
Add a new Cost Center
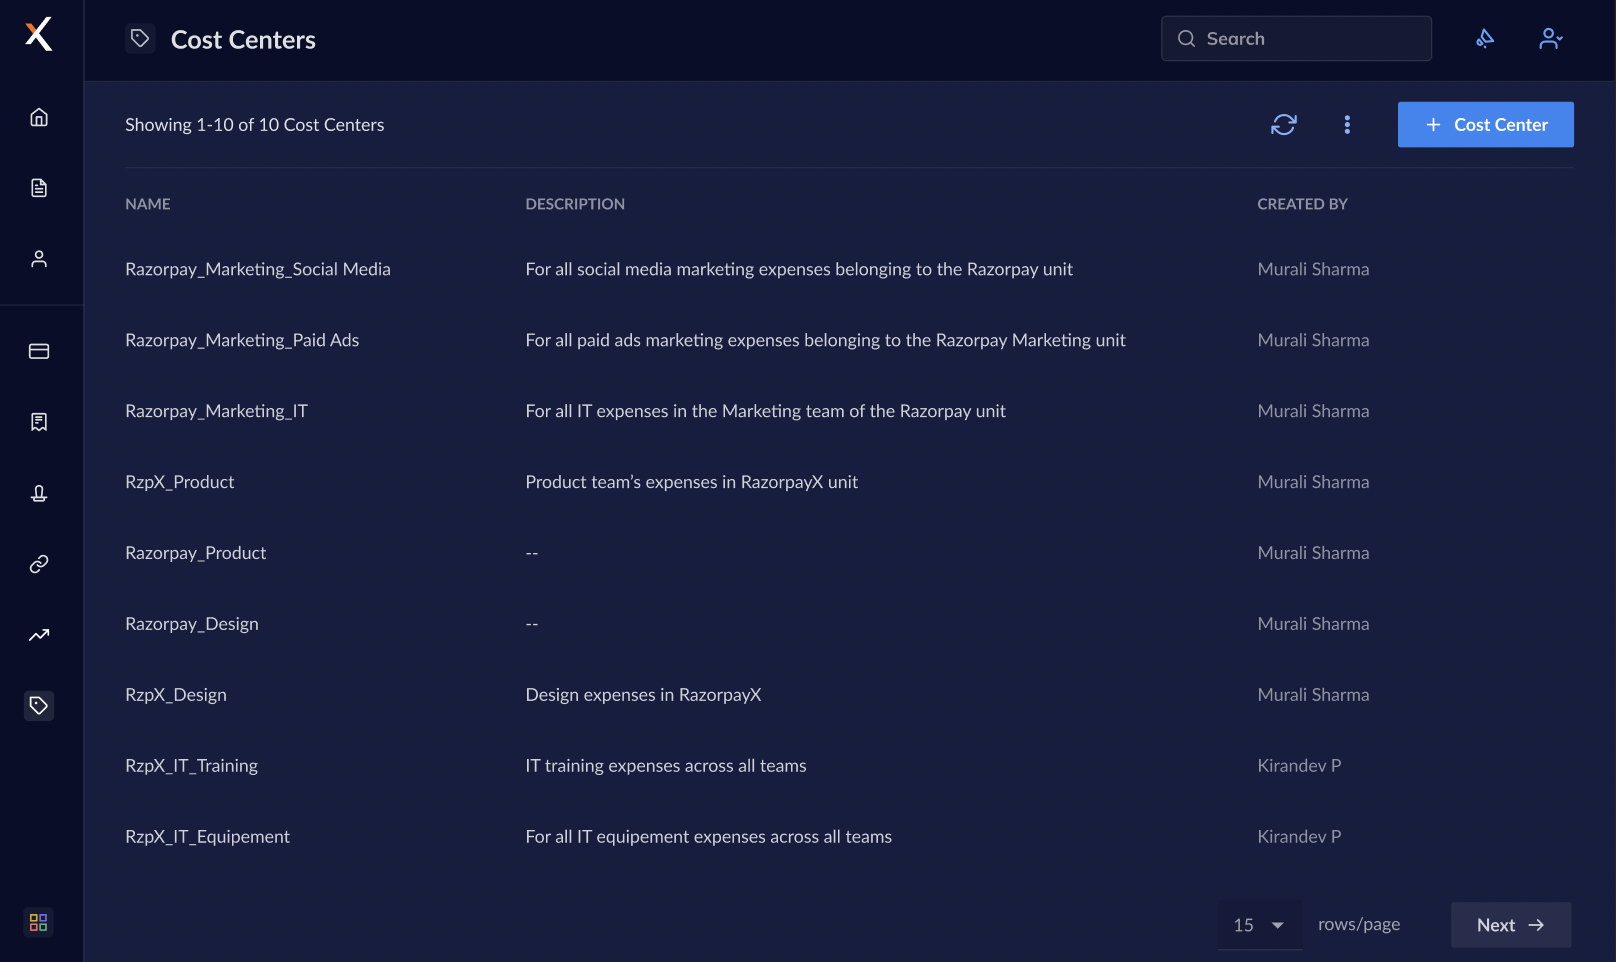coord(1485,124)
